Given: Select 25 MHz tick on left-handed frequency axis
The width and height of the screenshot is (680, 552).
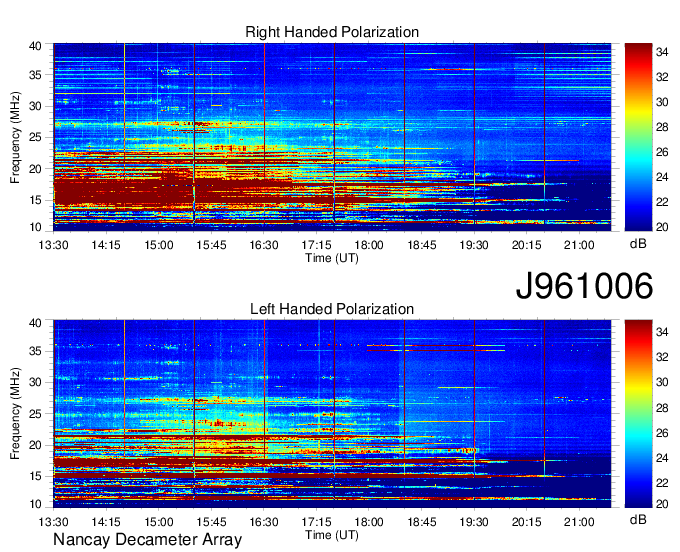Looking at the screenshot, I should click(35, 414).
